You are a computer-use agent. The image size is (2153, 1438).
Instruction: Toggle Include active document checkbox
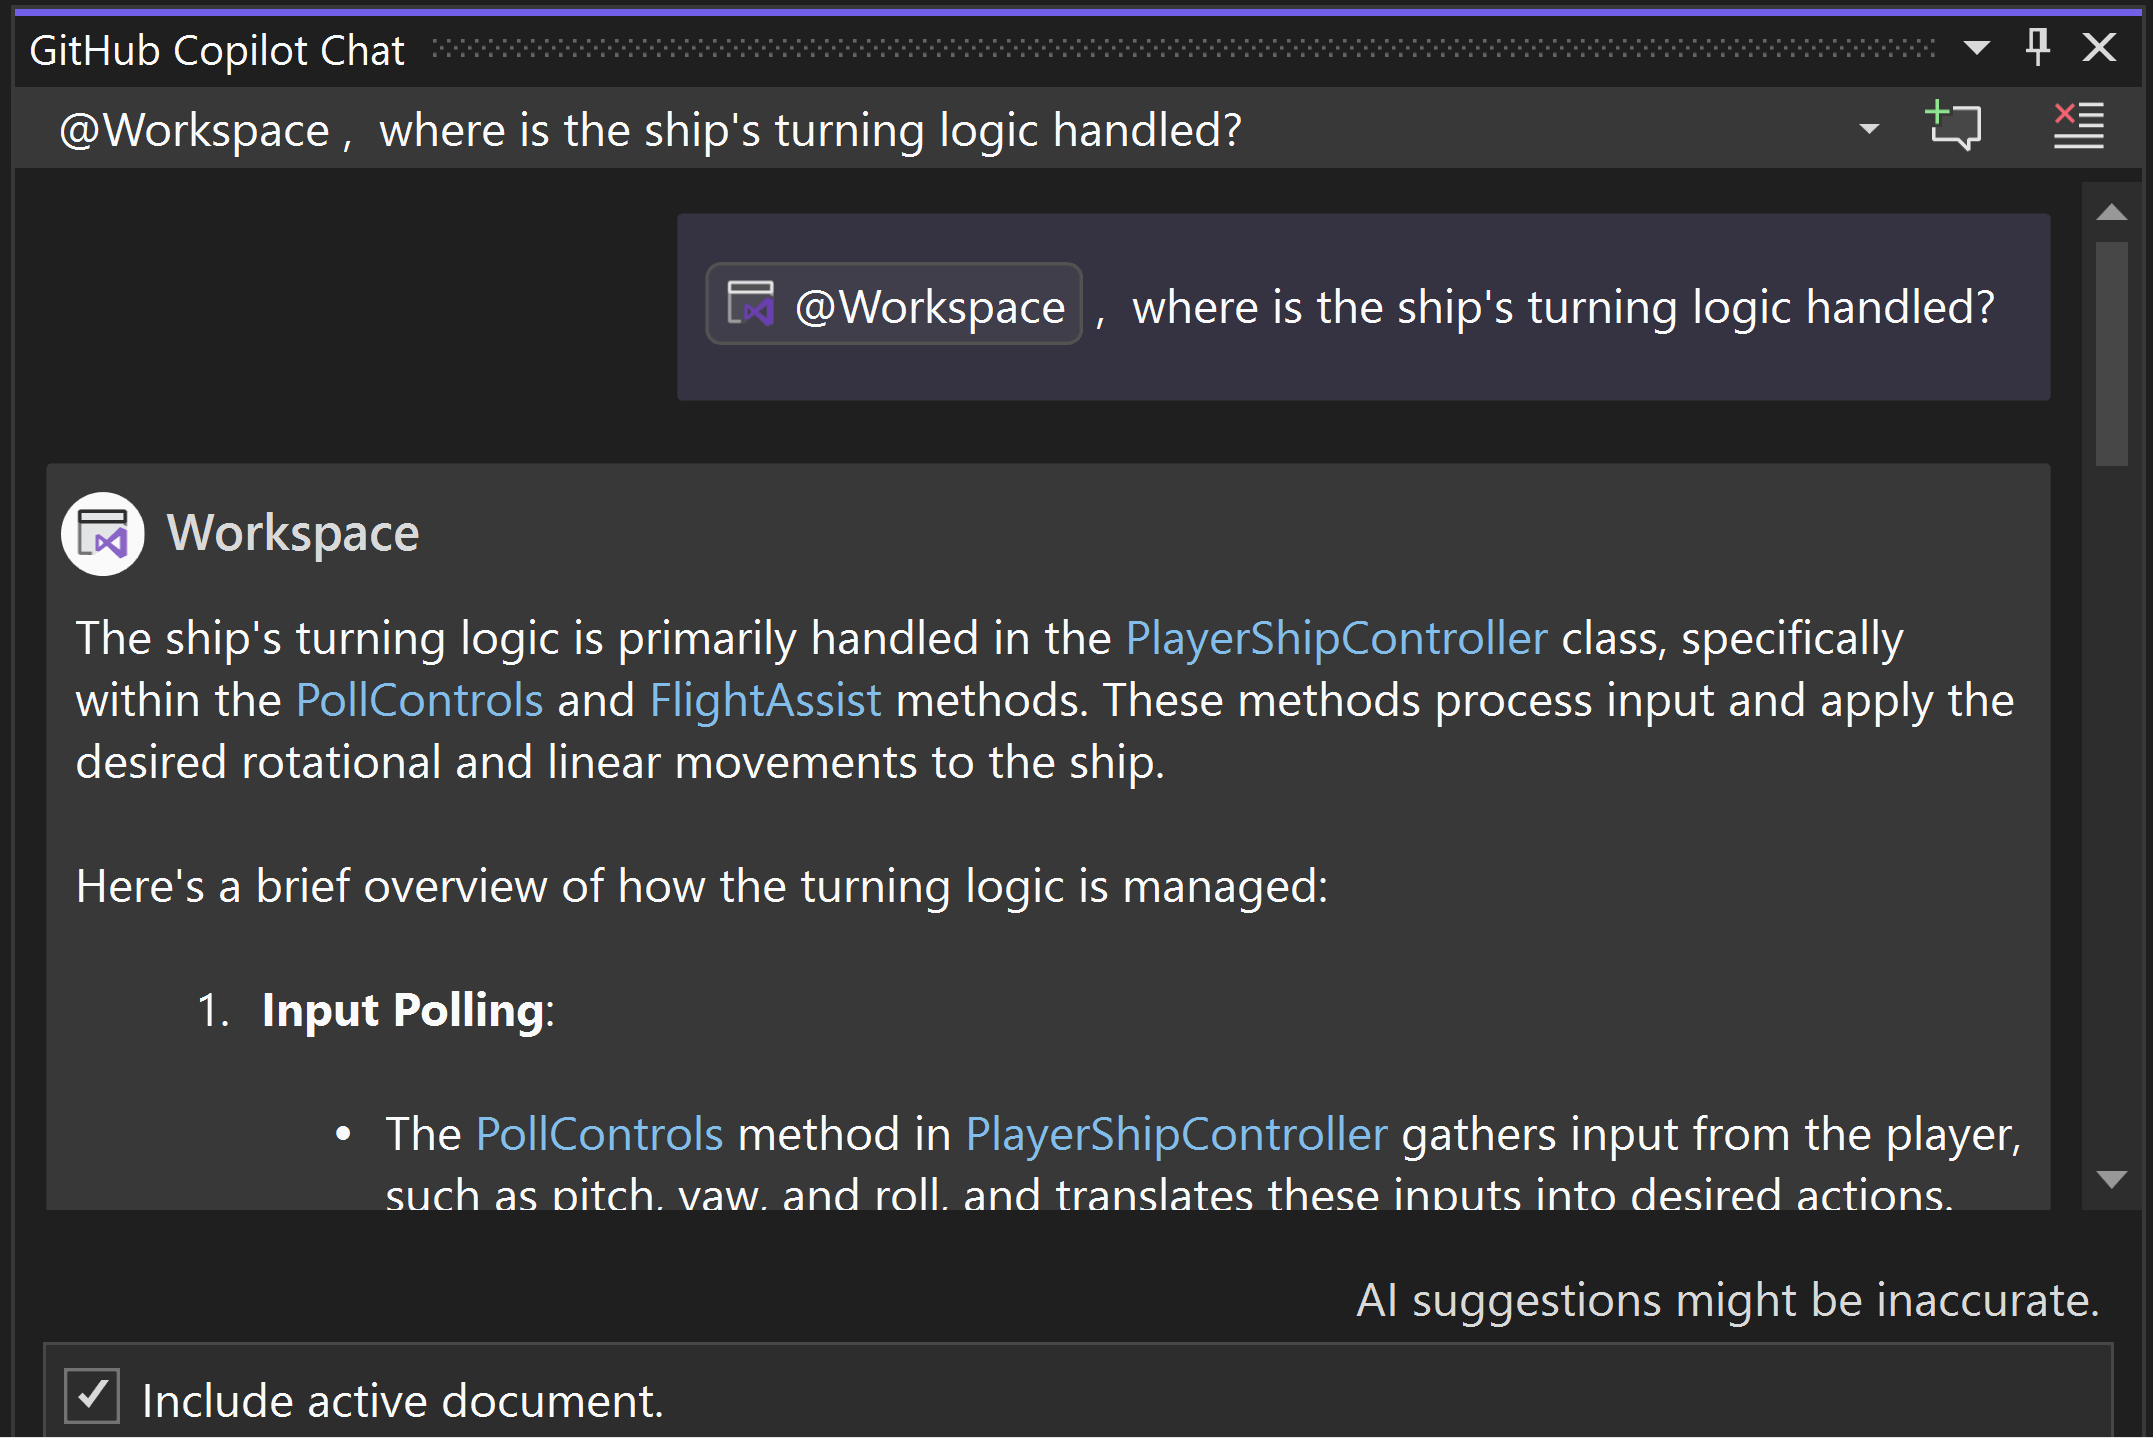92,1396
